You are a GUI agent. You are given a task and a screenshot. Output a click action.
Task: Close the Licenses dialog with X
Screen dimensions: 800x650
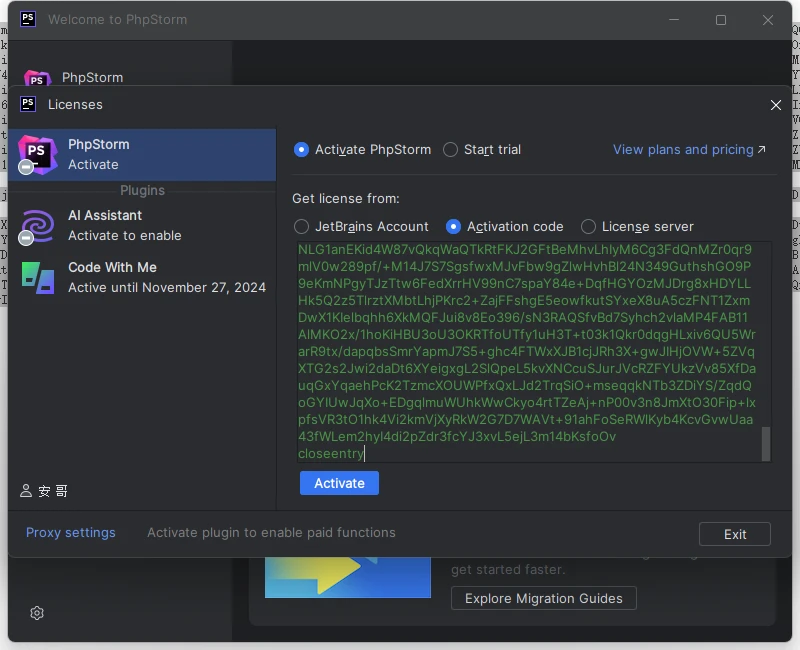tap(776, 105)
